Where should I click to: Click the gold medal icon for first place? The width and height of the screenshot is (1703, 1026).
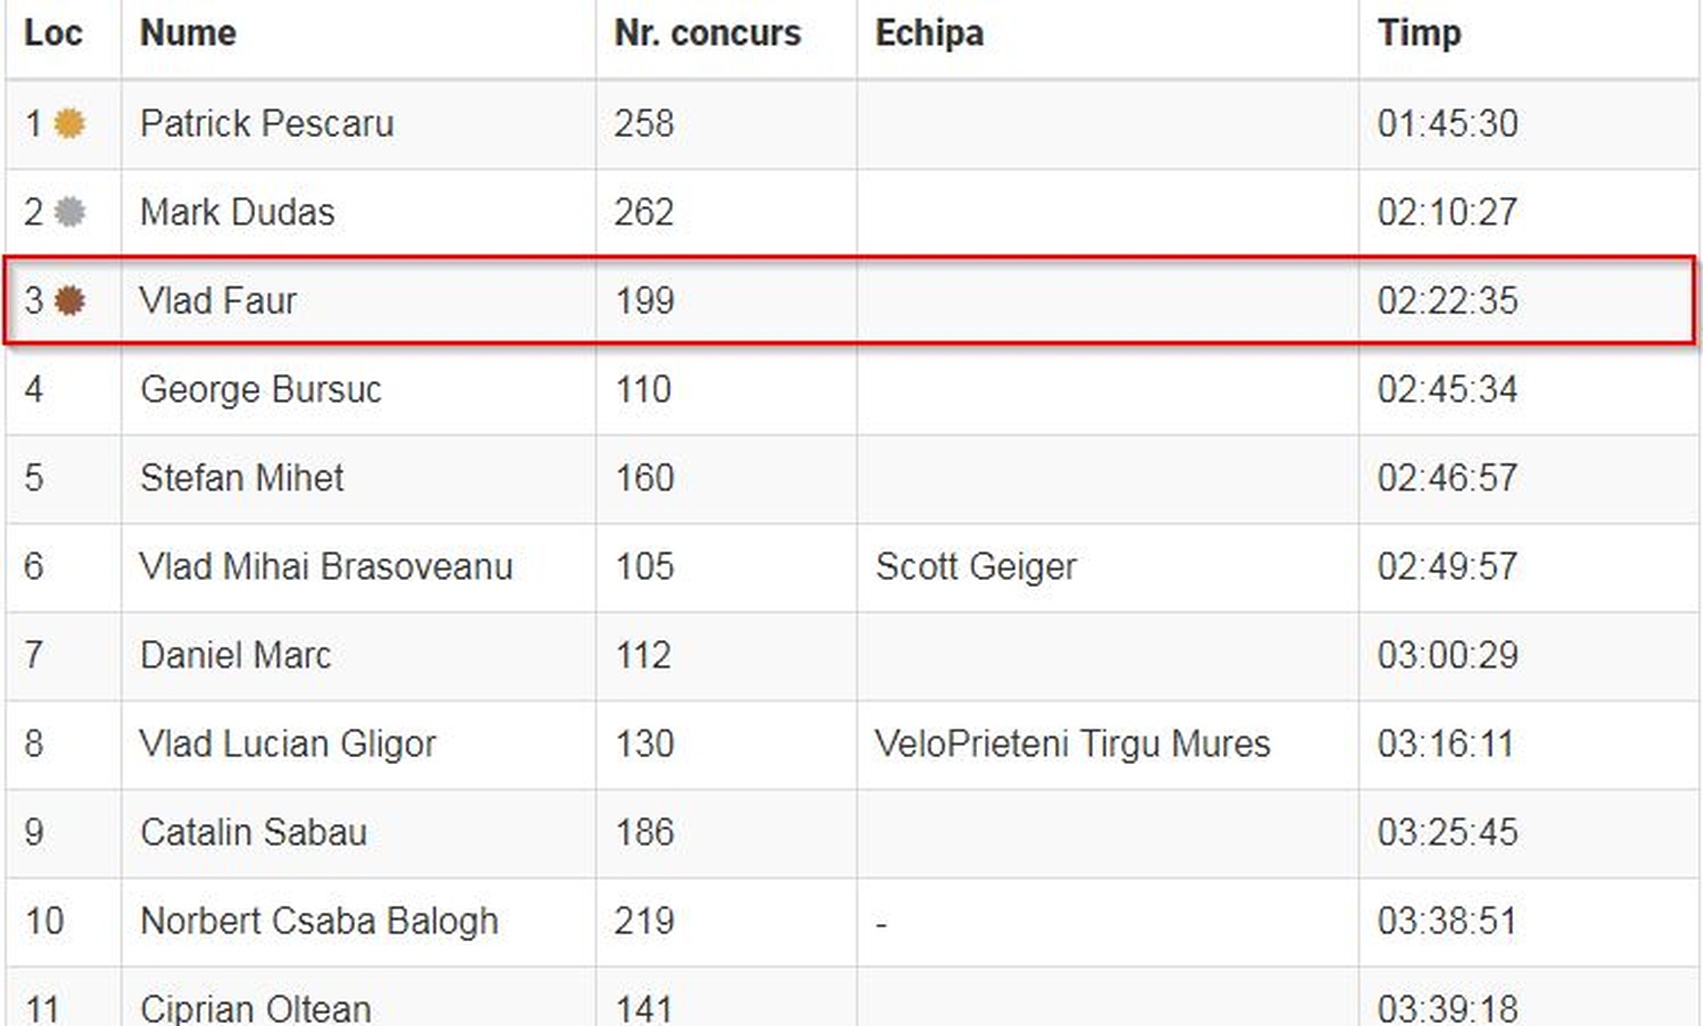tap(69, 123)
